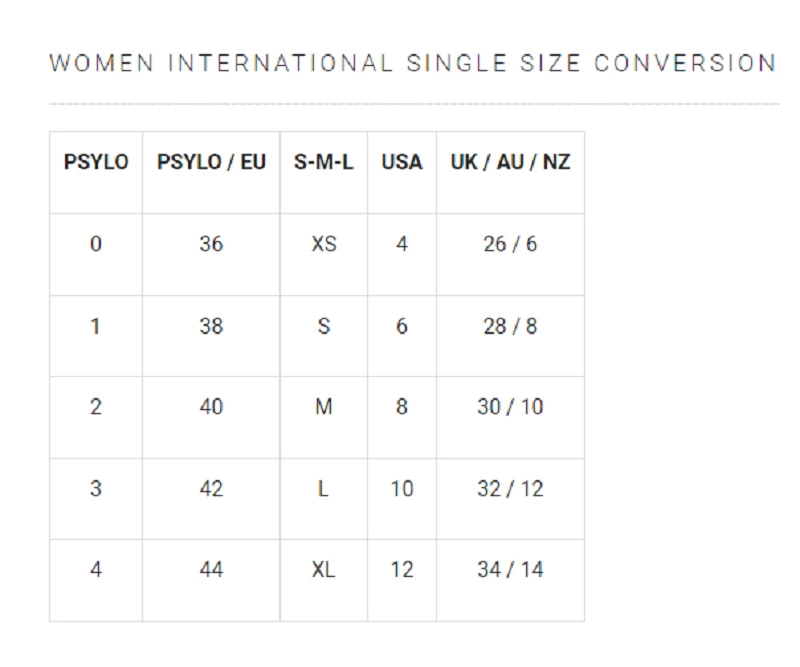The height and width of the screenshot is (667, 800).
Task: Click the XS size cell
Action: point(324,244)
